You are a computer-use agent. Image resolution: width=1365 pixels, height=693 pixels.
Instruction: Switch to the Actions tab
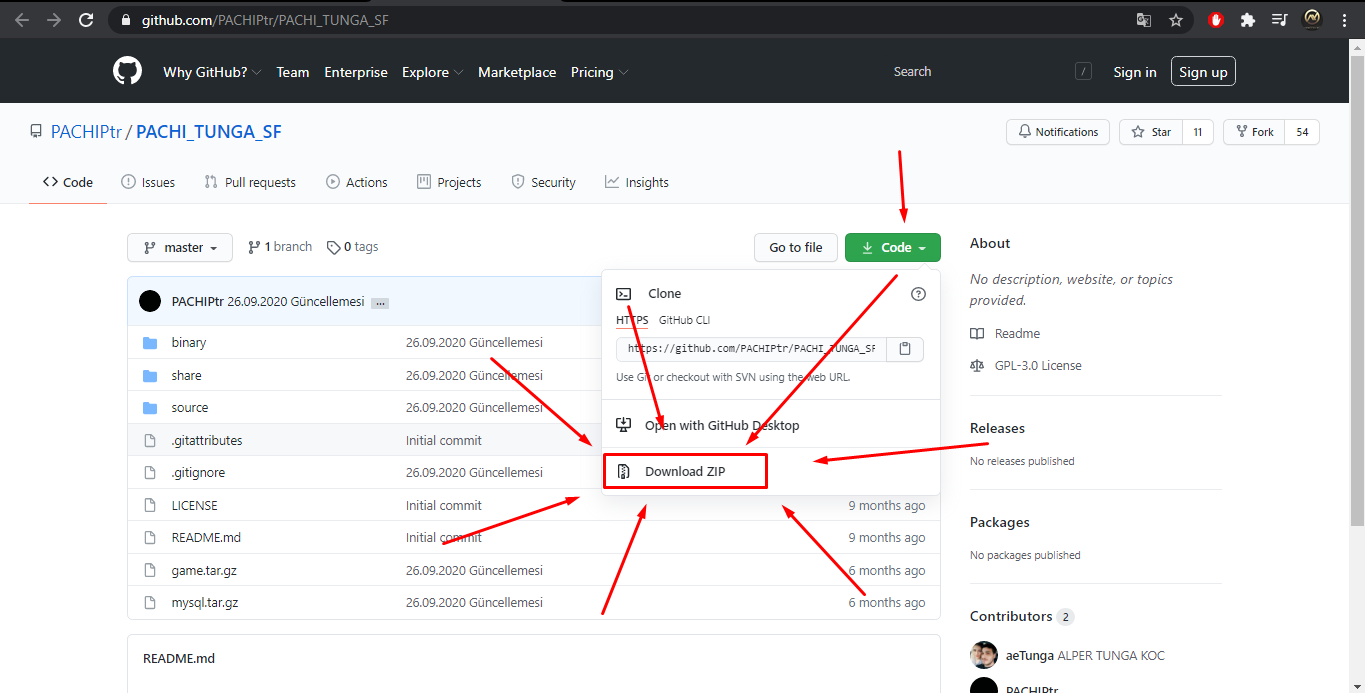click(357, 182)
